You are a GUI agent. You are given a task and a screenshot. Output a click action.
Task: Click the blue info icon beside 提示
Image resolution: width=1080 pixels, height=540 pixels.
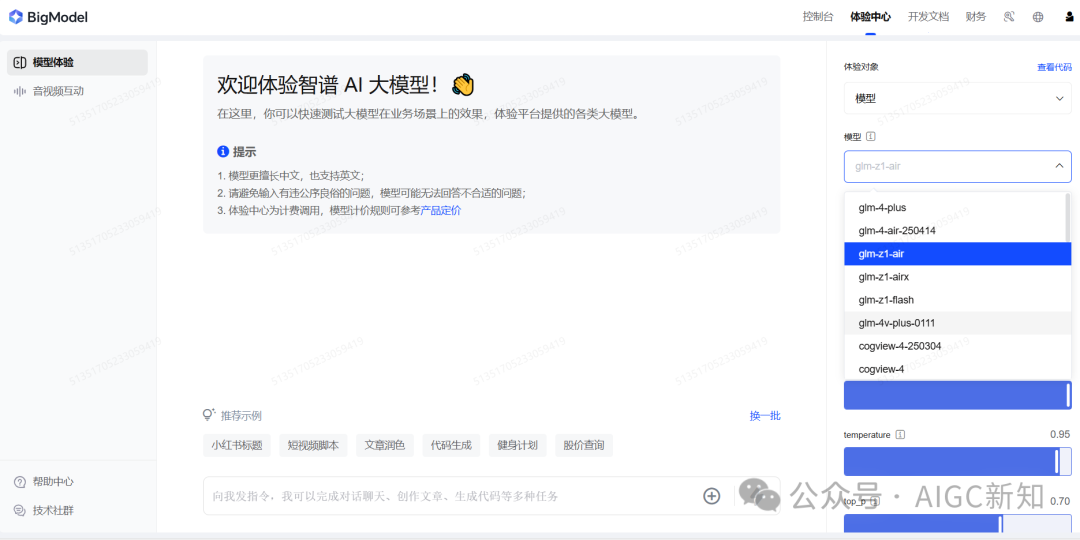222,152
